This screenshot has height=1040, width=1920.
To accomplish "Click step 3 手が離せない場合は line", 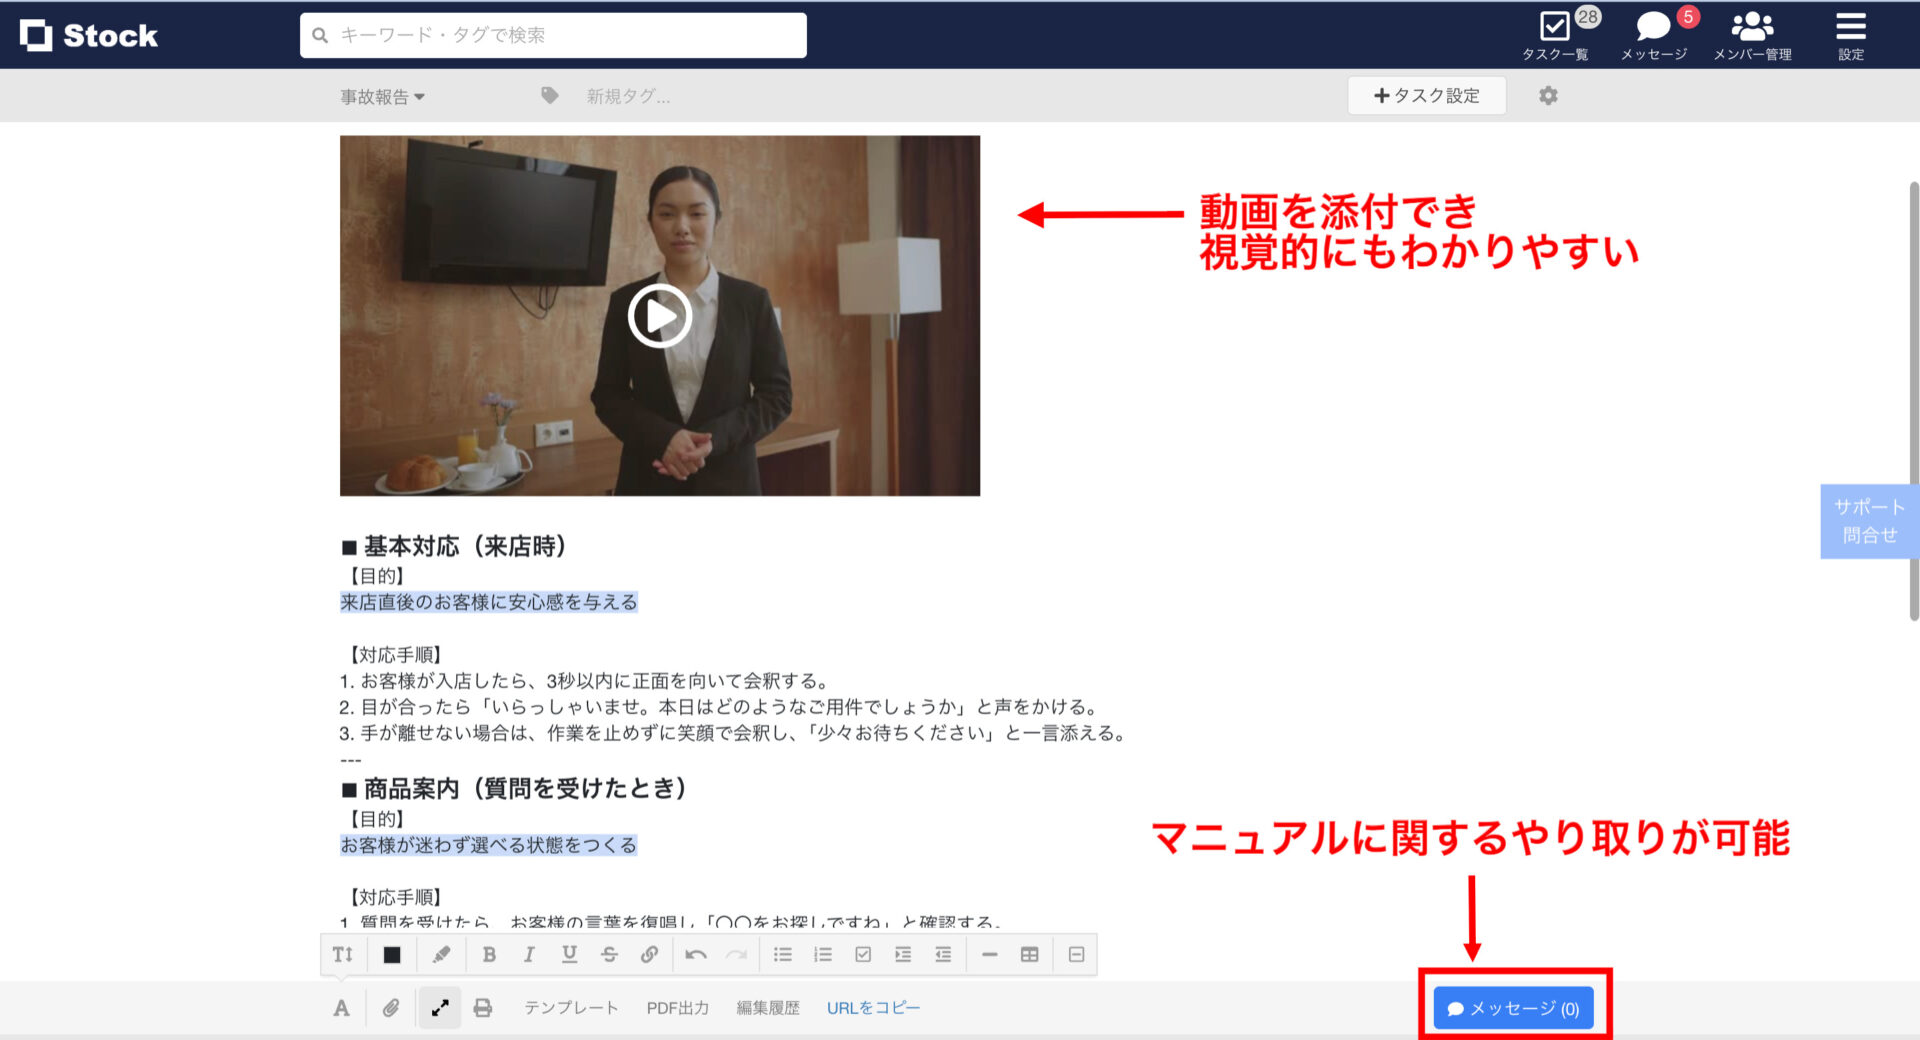I will tap(735, 733).
